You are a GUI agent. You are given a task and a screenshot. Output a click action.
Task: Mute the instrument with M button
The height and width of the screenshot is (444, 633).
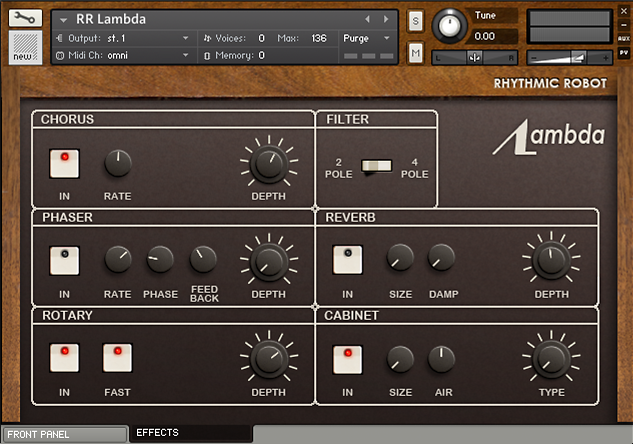point(415,53)
